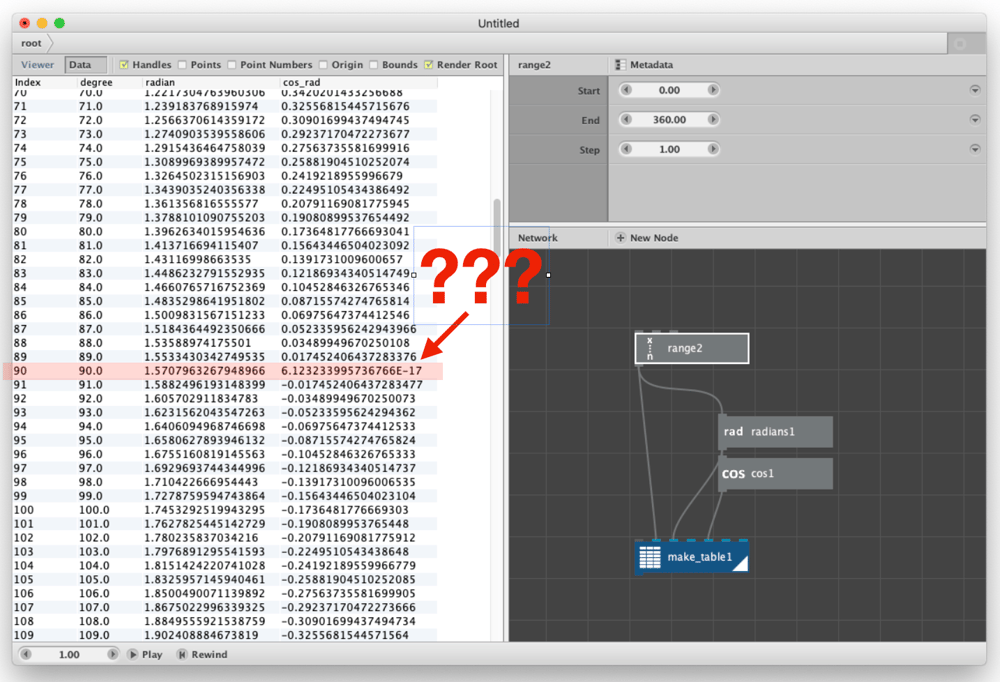
Task: Decrease the Step value with left arrow
Action: [x=626, y=149]
